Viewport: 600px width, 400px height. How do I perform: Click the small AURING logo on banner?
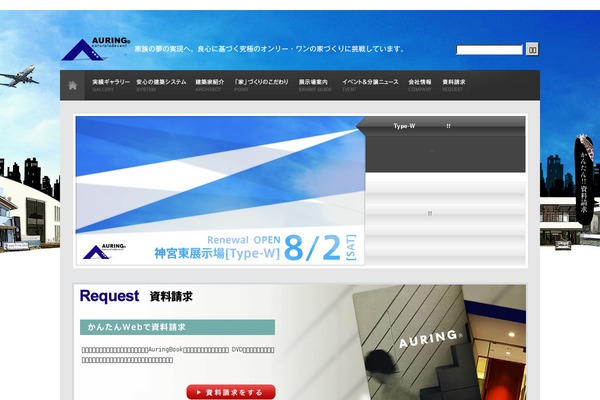(x=104, y=251)
